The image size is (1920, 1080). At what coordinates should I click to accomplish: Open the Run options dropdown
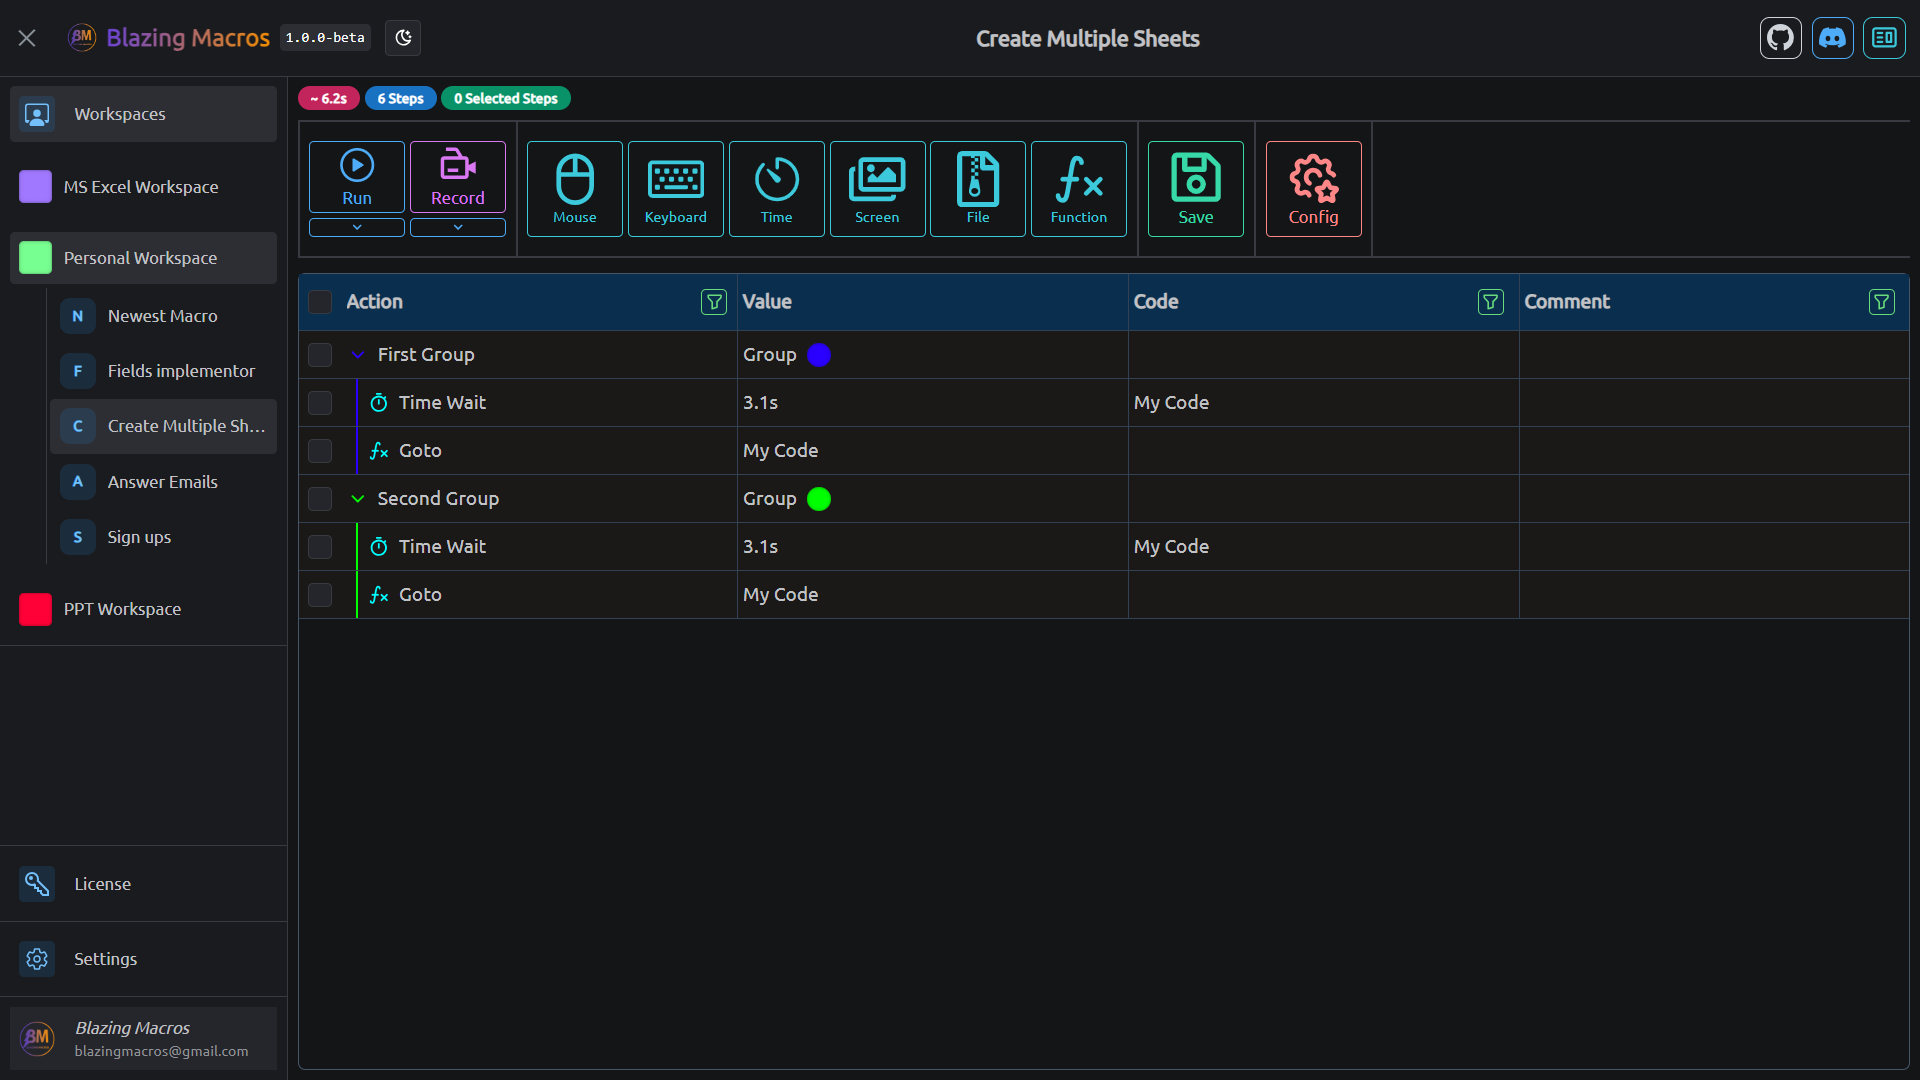click(357, 227)
